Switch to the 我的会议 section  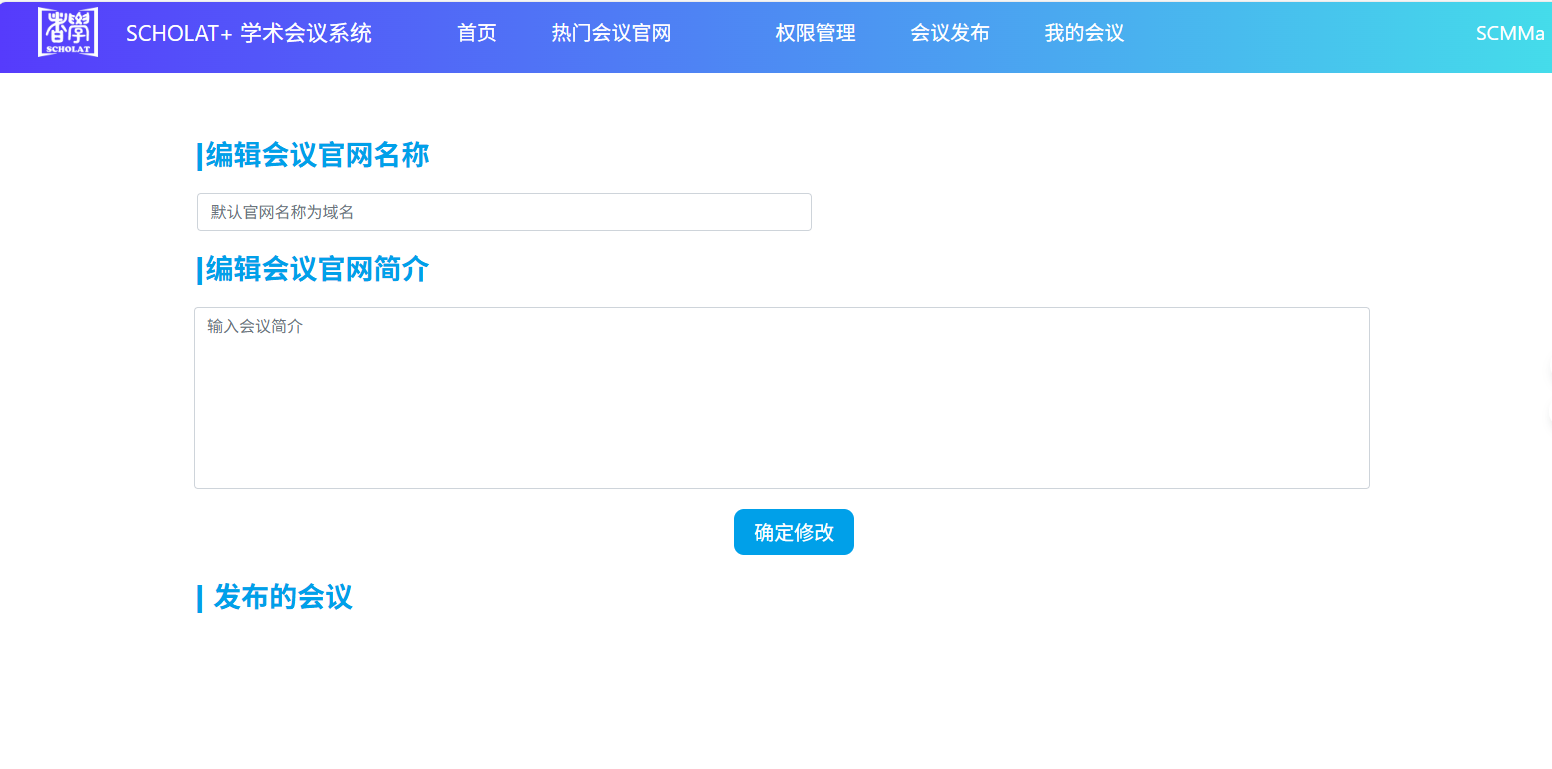(1084, 33)
